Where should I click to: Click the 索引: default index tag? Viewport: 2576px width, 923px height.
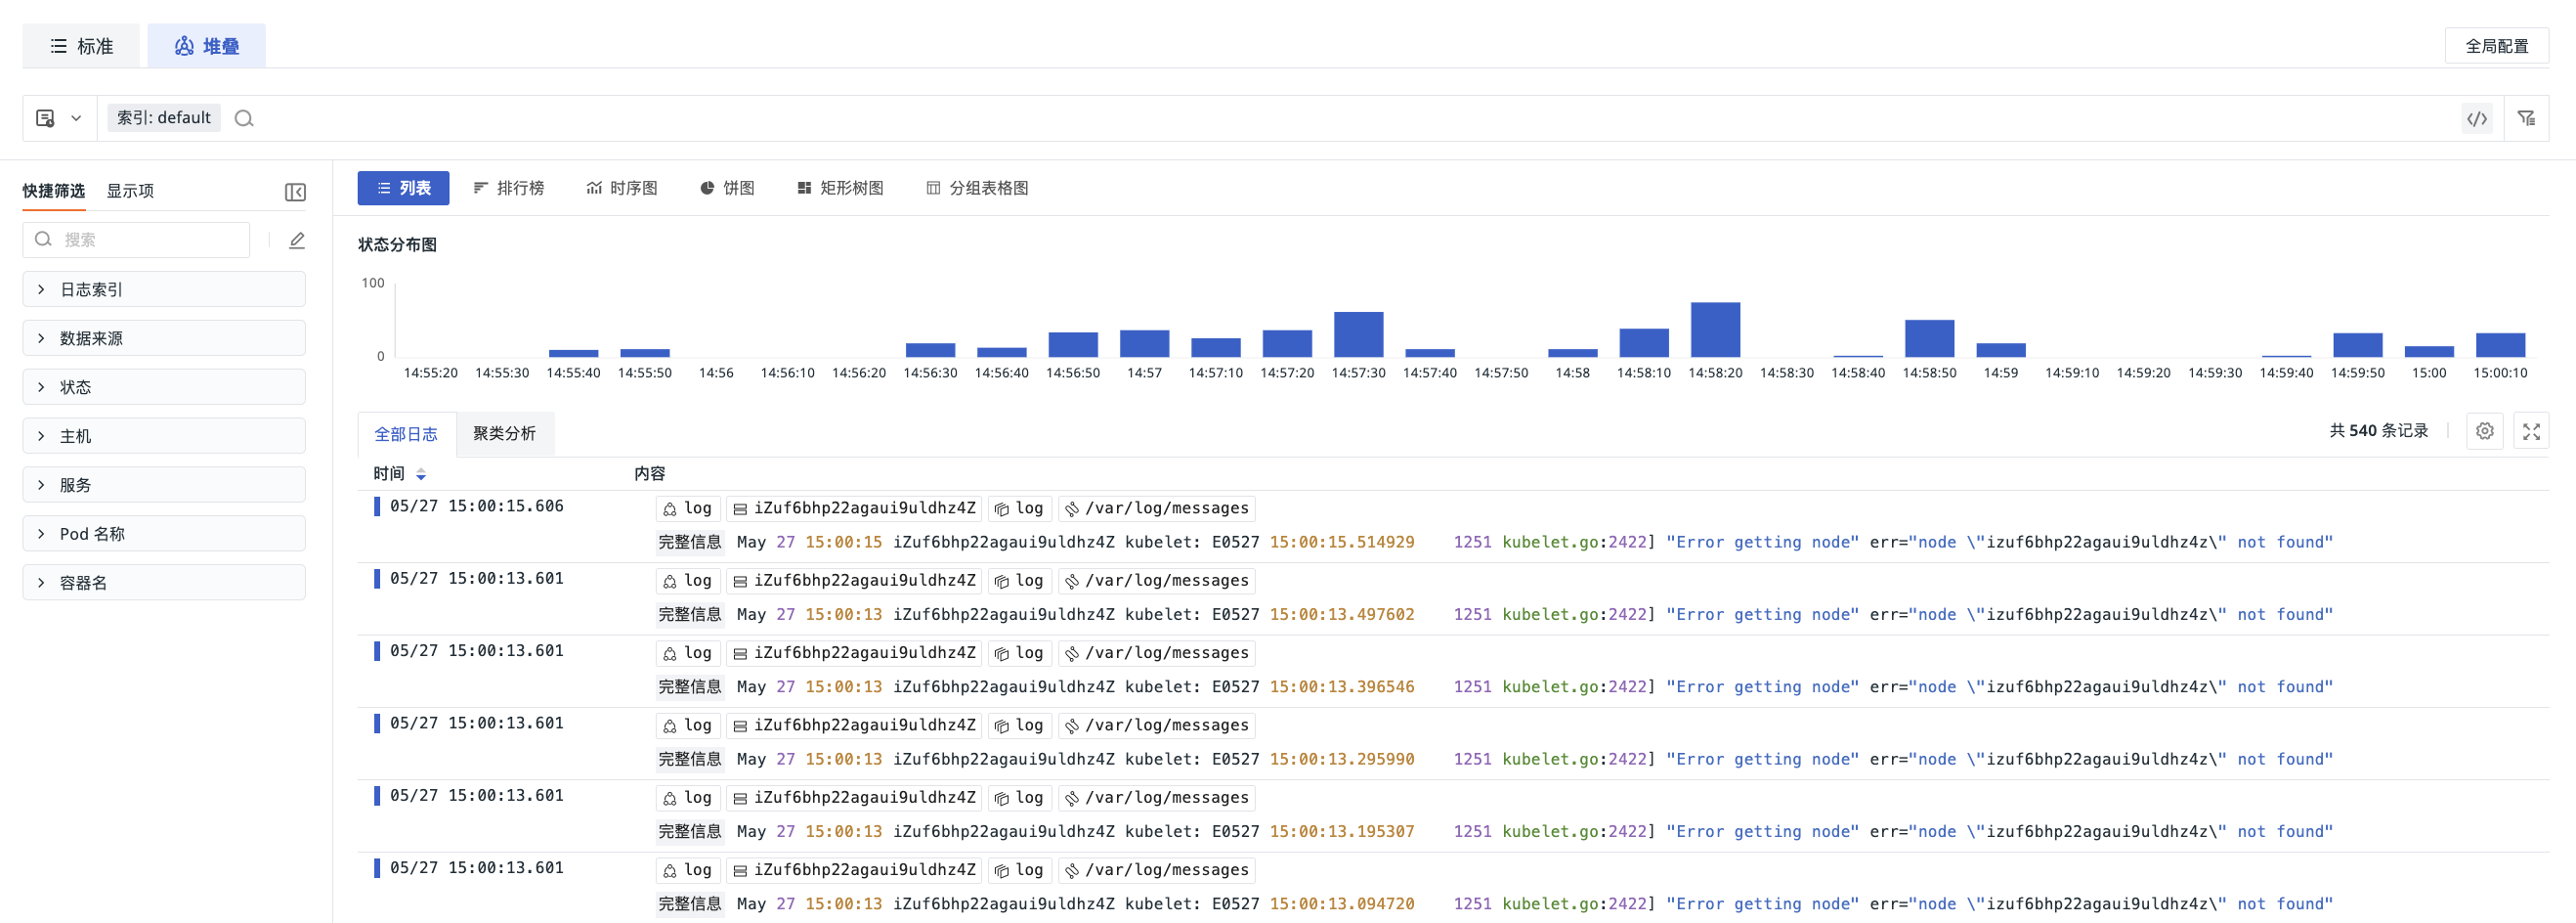coord(164,118)
